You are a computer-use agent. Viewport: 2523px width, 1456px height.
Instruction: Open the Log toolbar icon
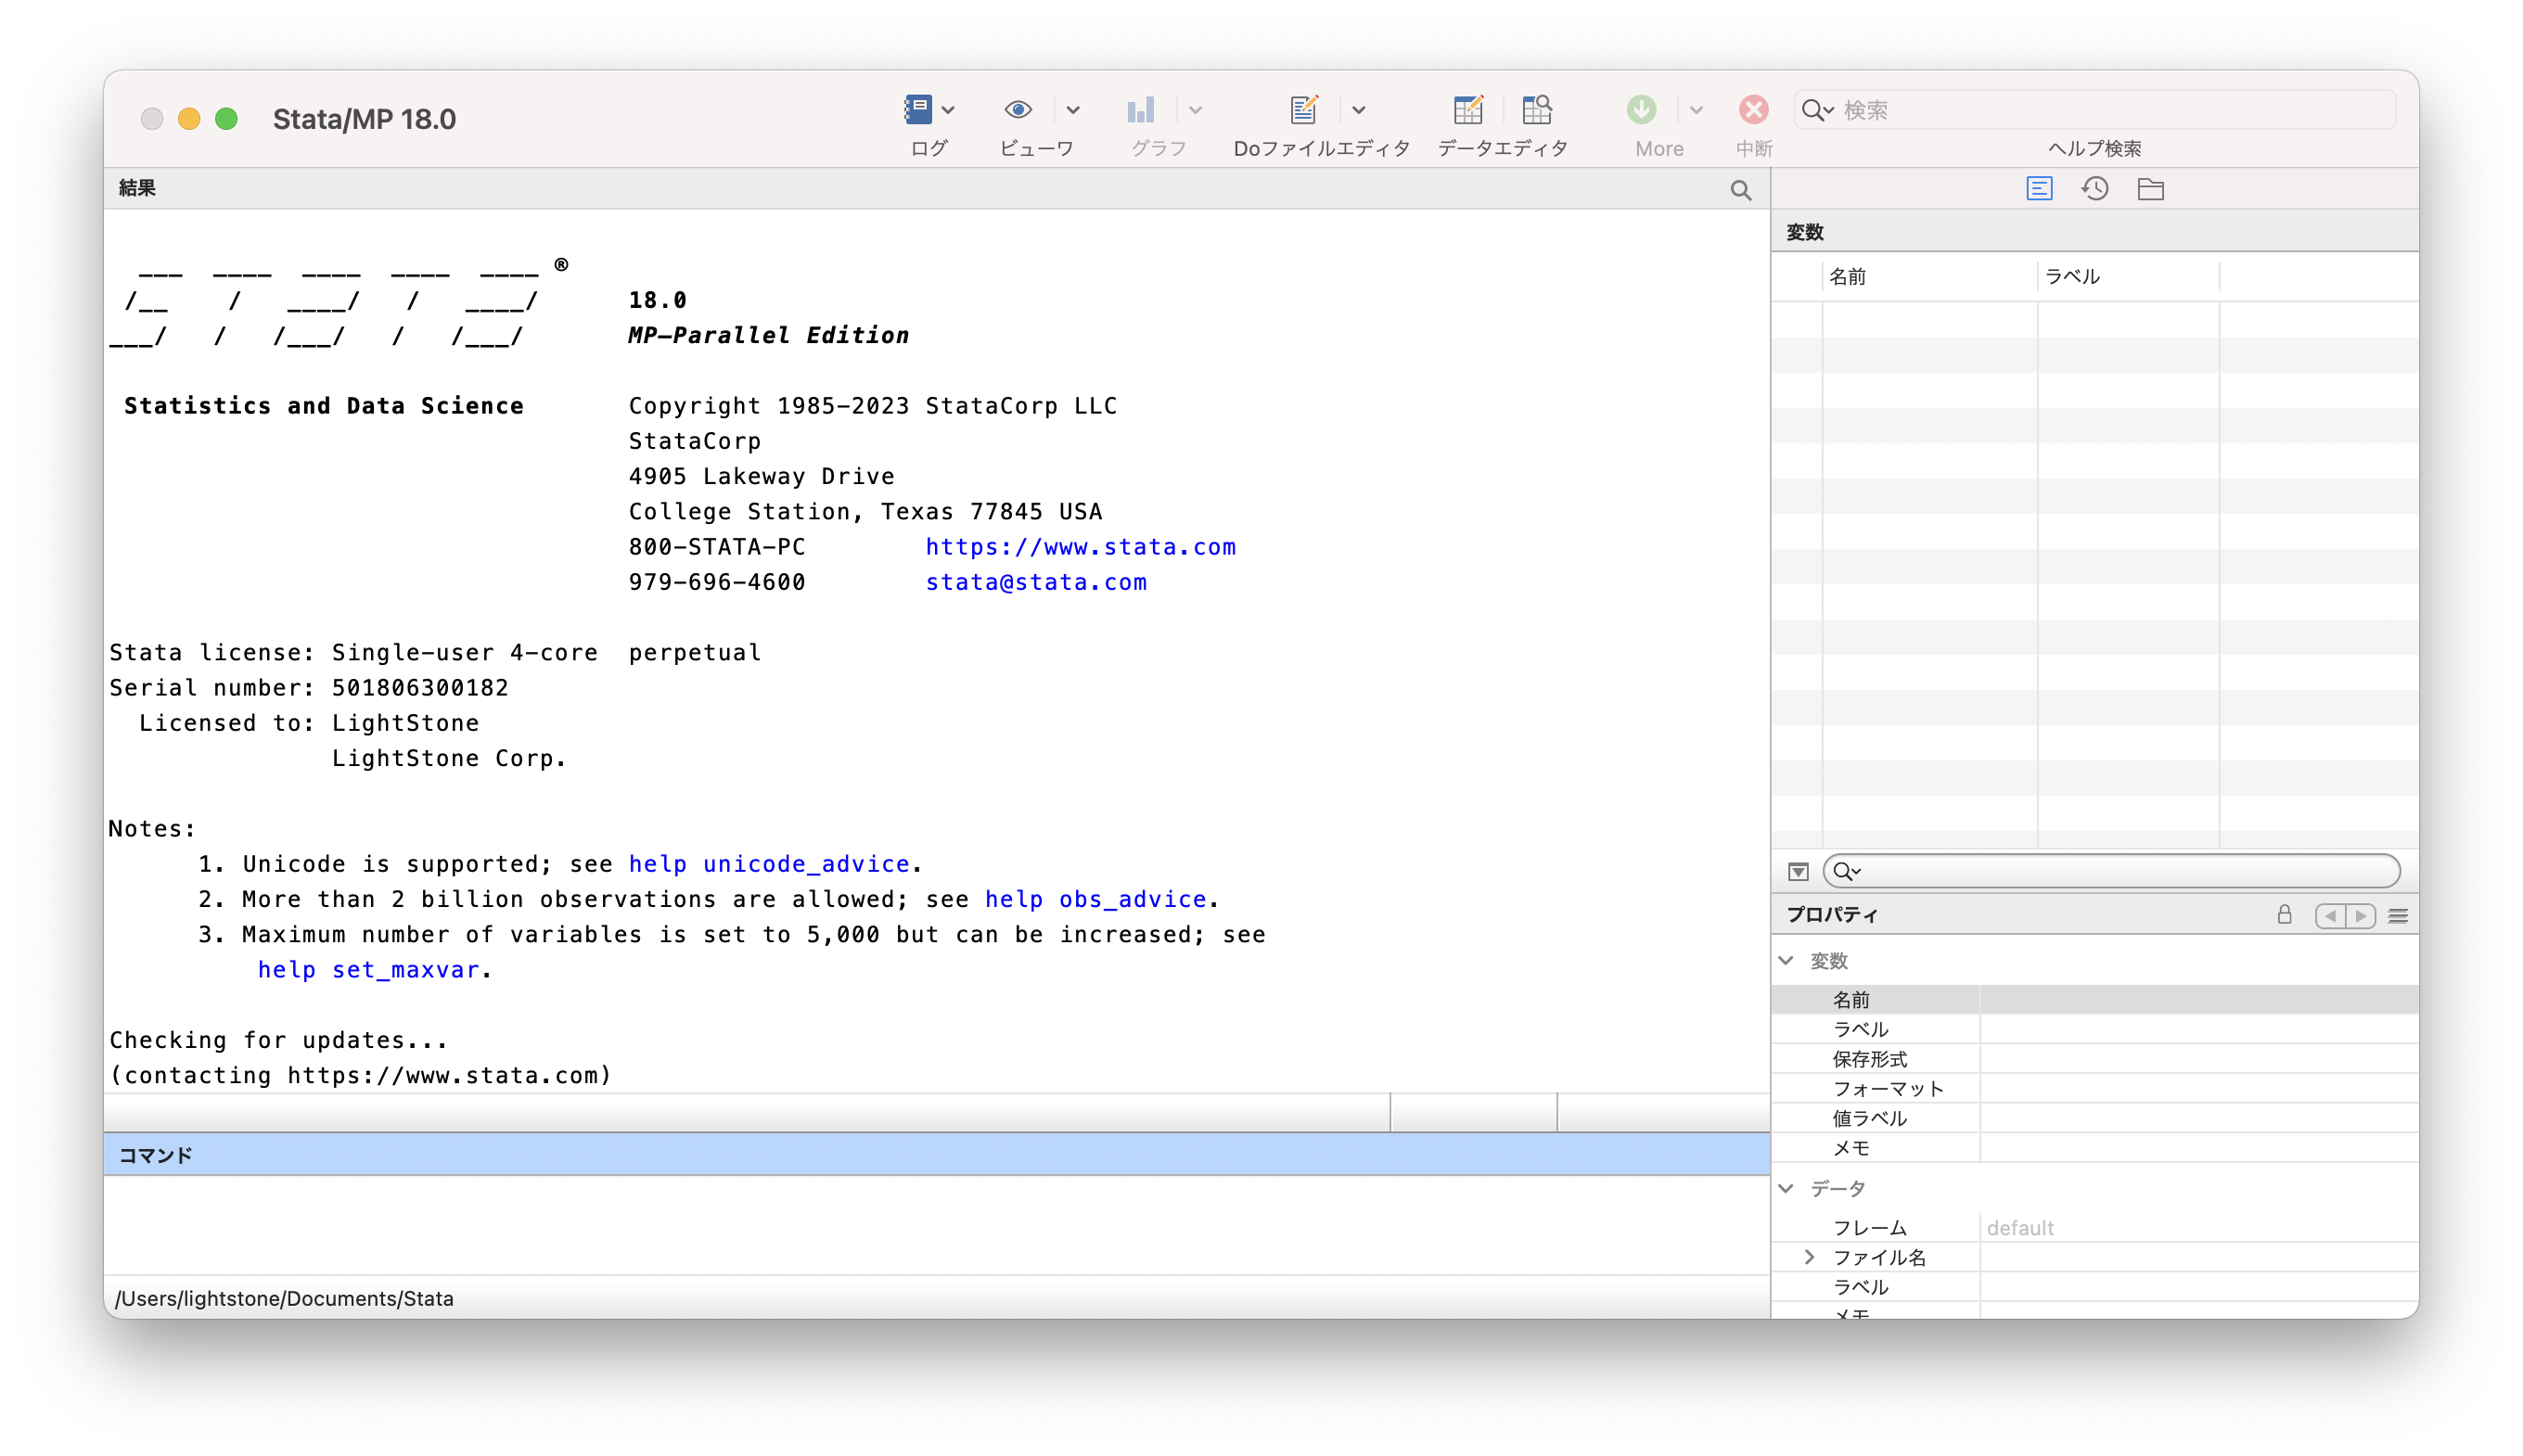(x=917, y=109)
